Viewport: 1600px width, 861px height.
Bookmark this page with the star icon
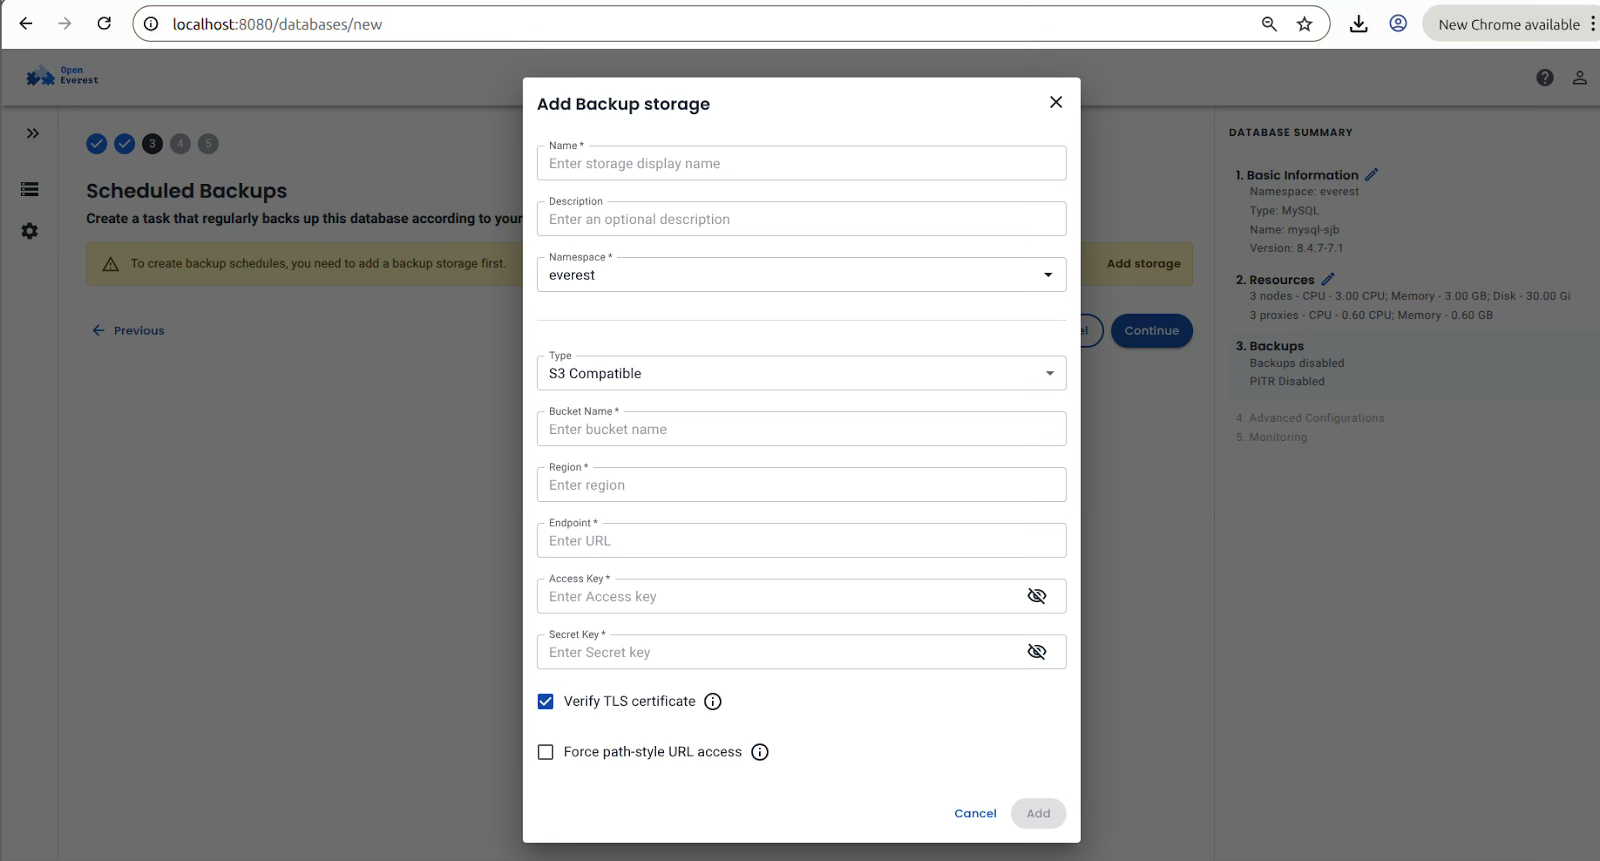(x=1305, y=24)
